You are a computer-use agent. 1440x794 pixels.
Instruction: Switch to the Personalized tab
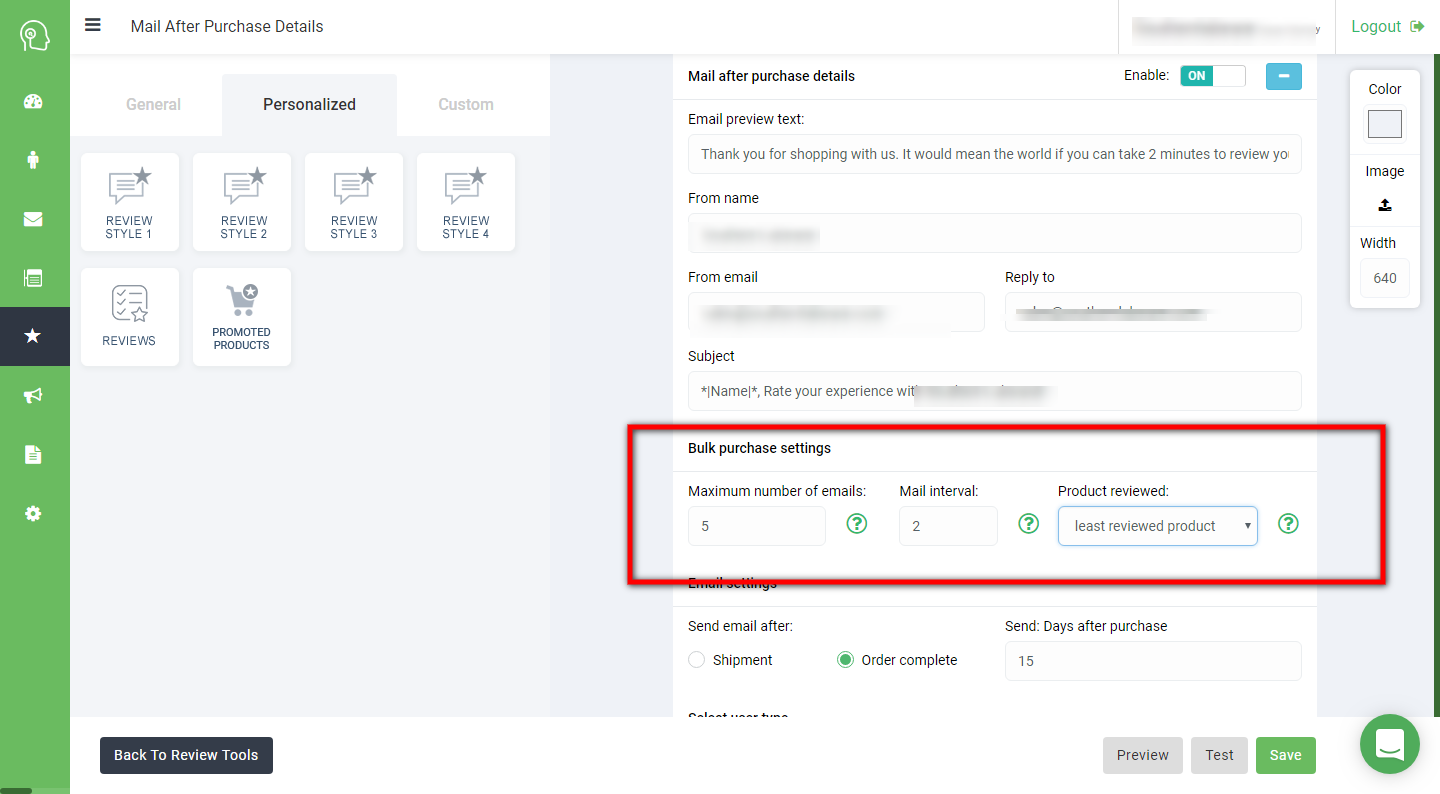pos(309,104)
